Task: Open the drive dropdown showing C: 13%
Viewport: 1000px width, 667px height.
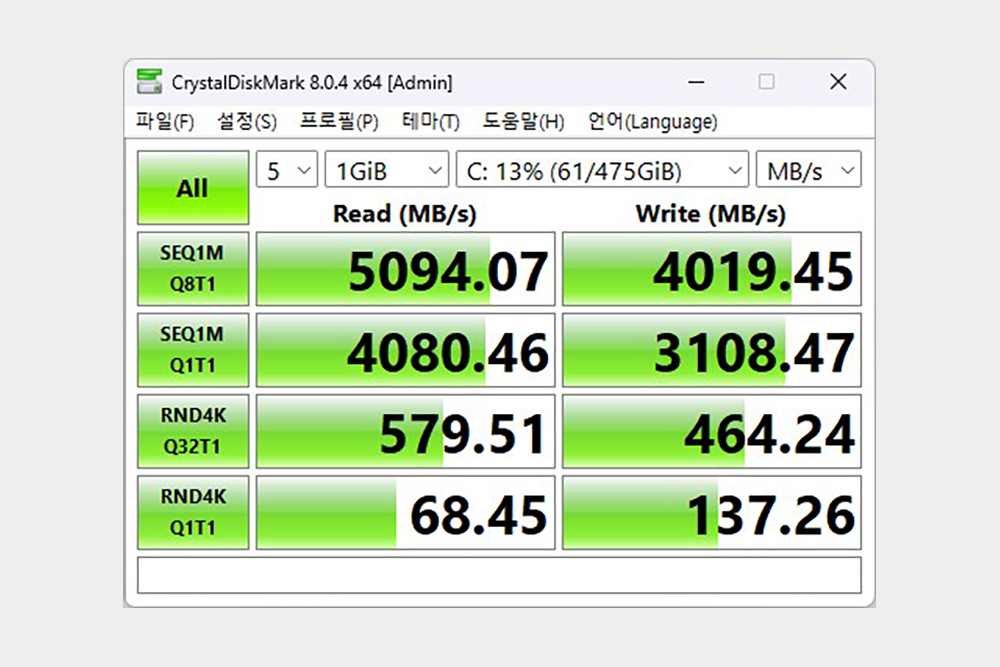Action: tap(602, 170)
